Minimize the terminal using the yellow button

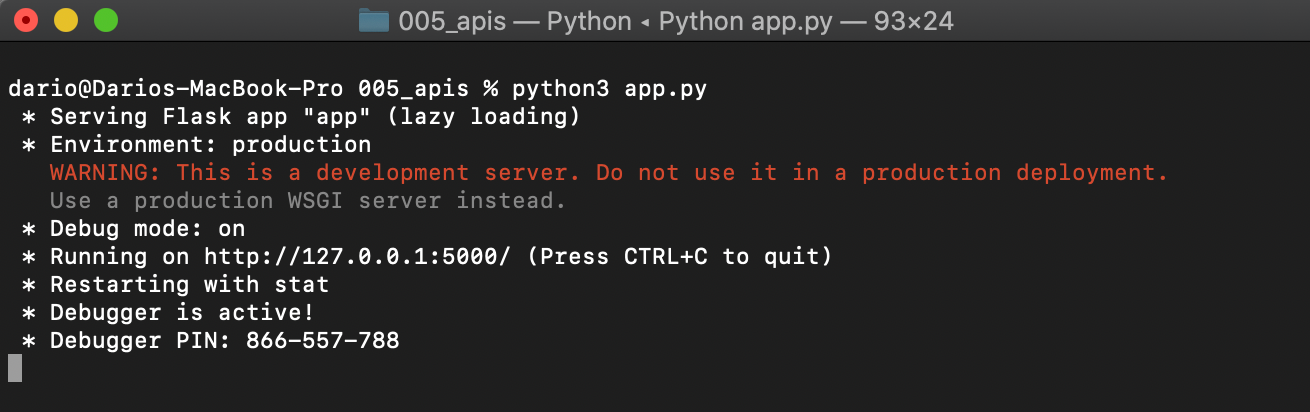(x=66, y=19)
